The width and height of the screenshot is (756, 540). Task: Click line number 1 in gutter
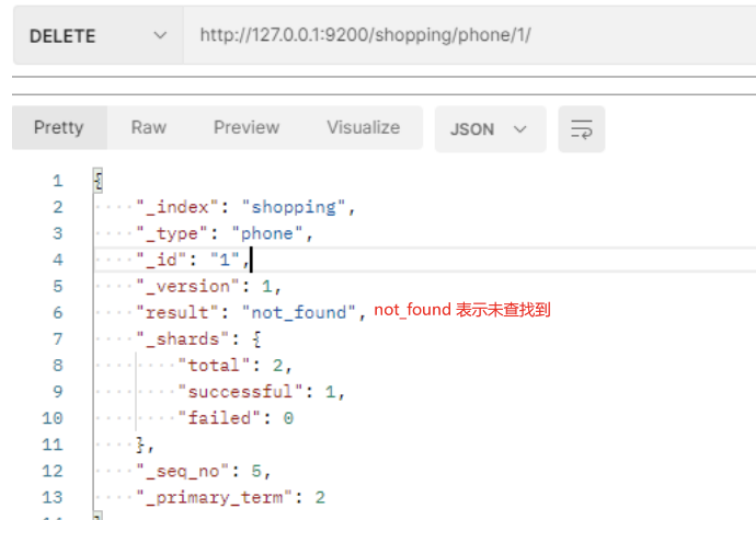pyautogui.click(x=57, y=181)
